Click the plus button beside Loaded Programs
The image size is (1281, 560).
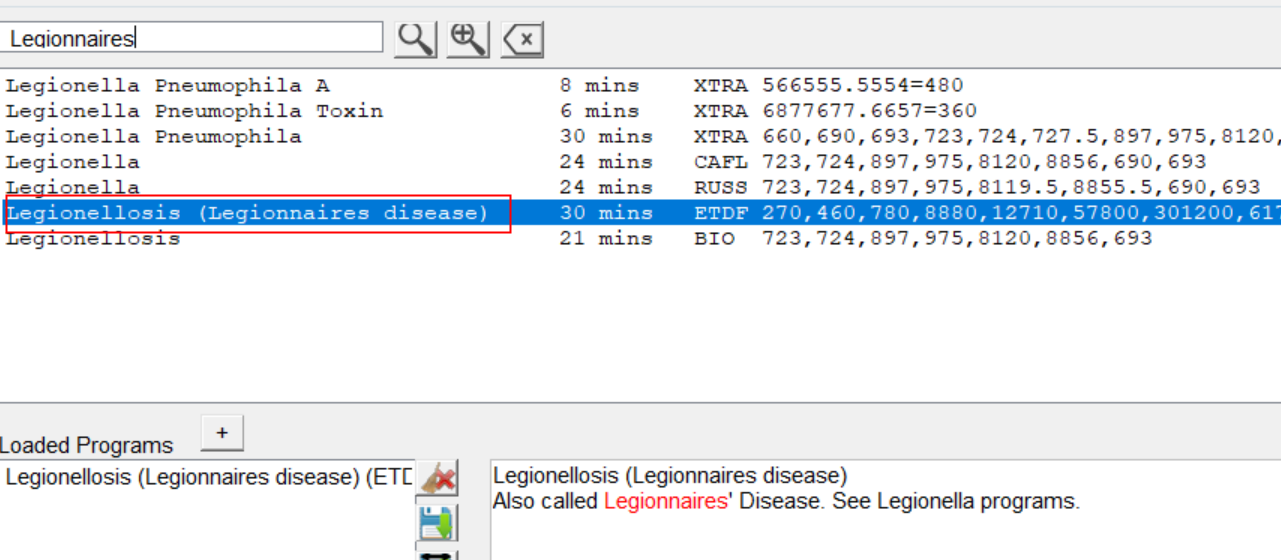click(x=222, y=433)
